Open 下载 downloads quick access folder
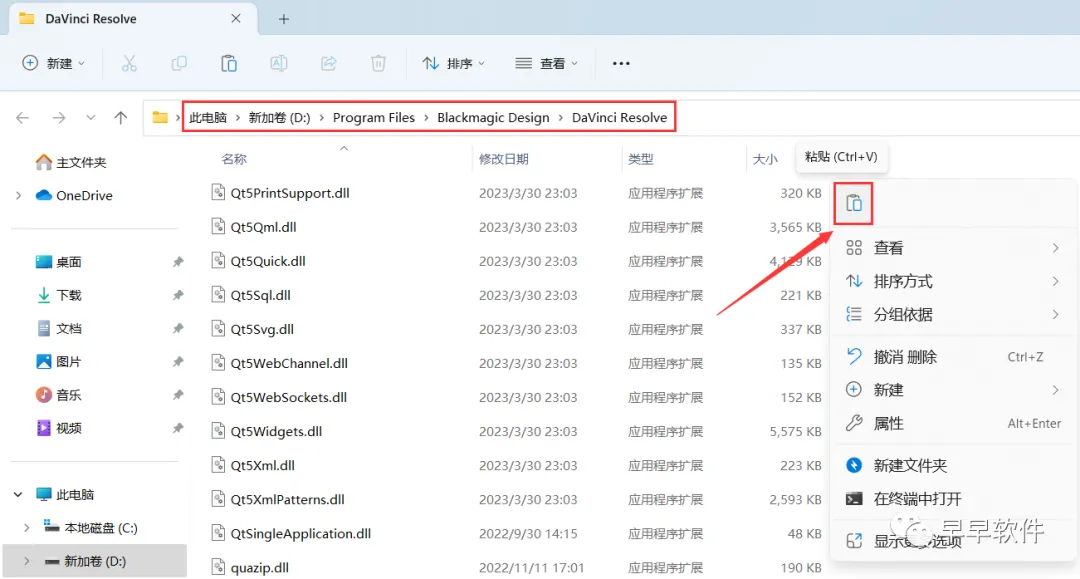The height and width of the screenshot is (579, 1080). [x=59, y=295]
